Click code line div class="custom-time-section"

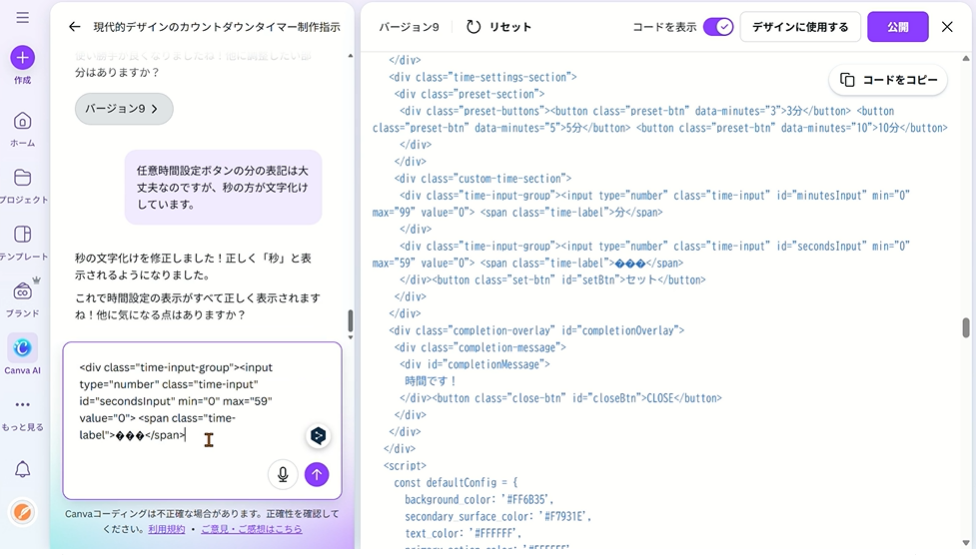(x=482, y=179)
